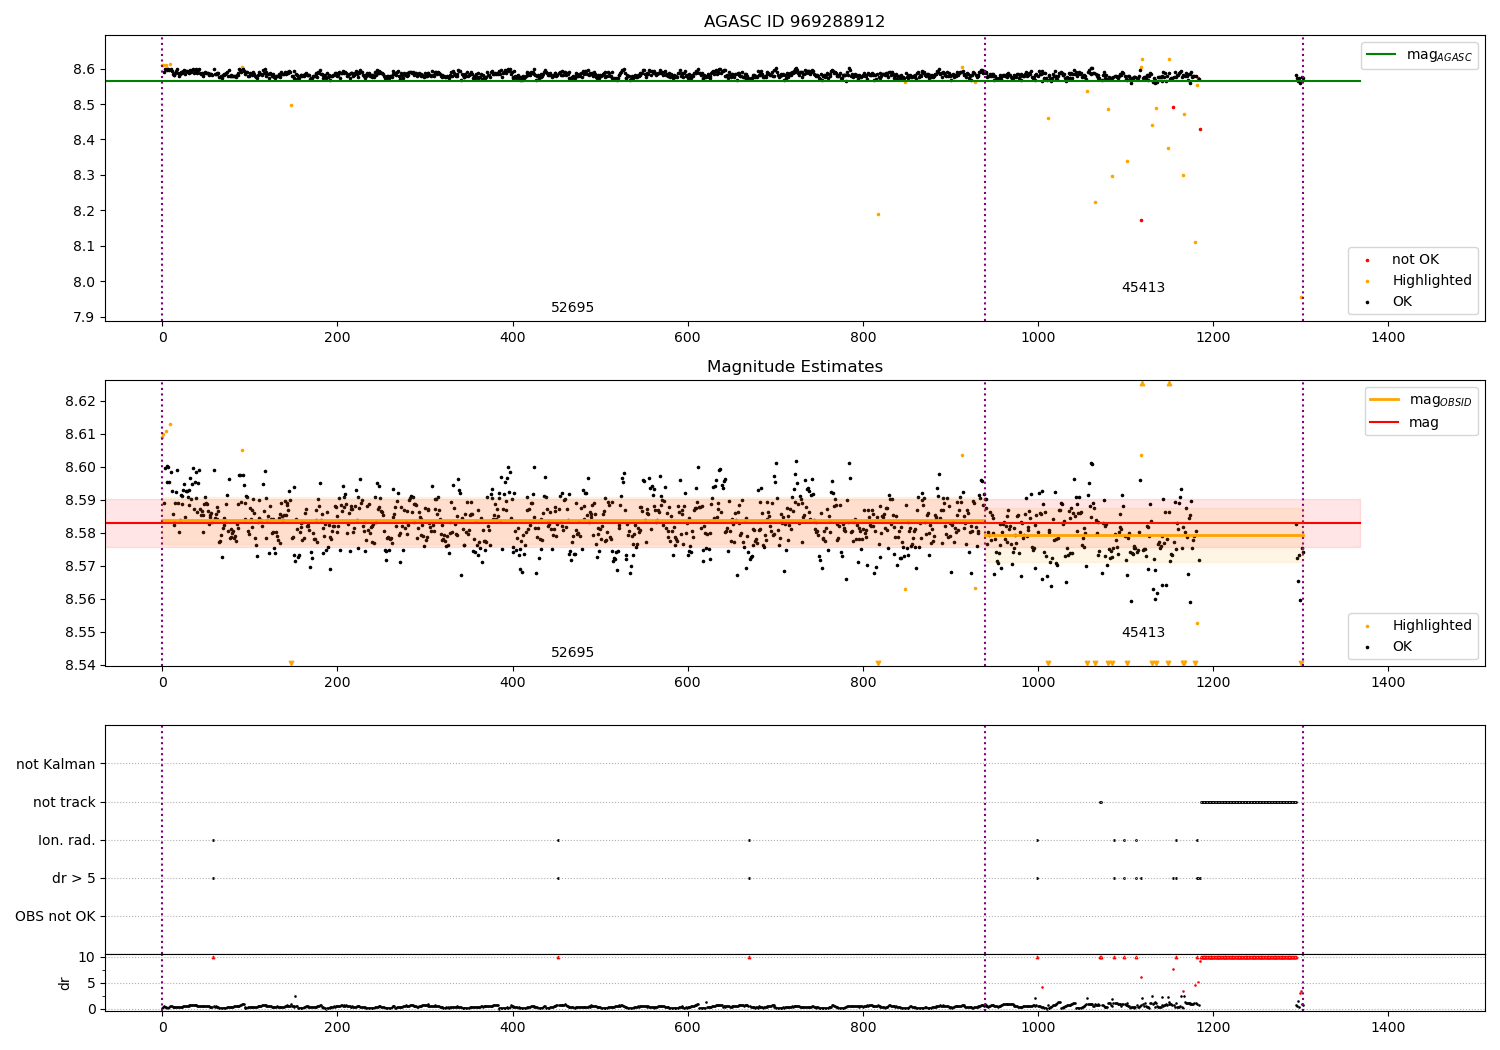Click the 'not OK' legend entry in top plot
The image size is (1500, 1050).
pyautogui.click(x=1415, y=260)
